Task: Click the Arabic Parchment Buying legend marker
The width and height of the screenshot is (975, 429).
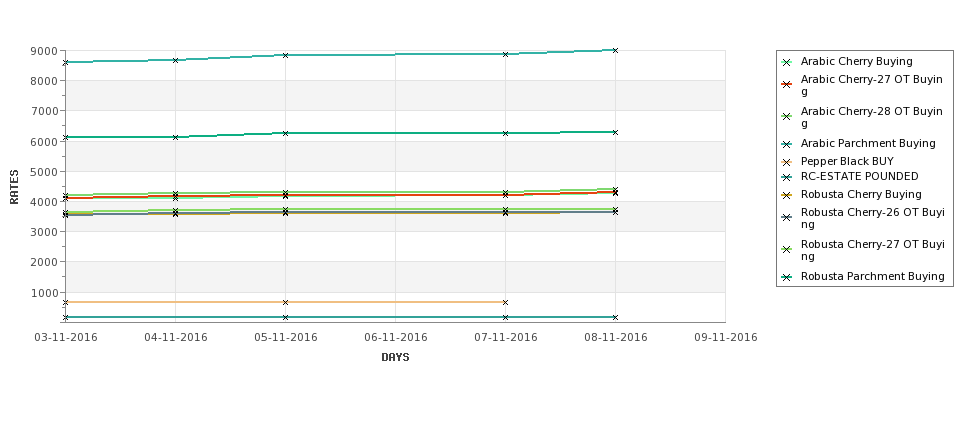Action: pos(787,144)
